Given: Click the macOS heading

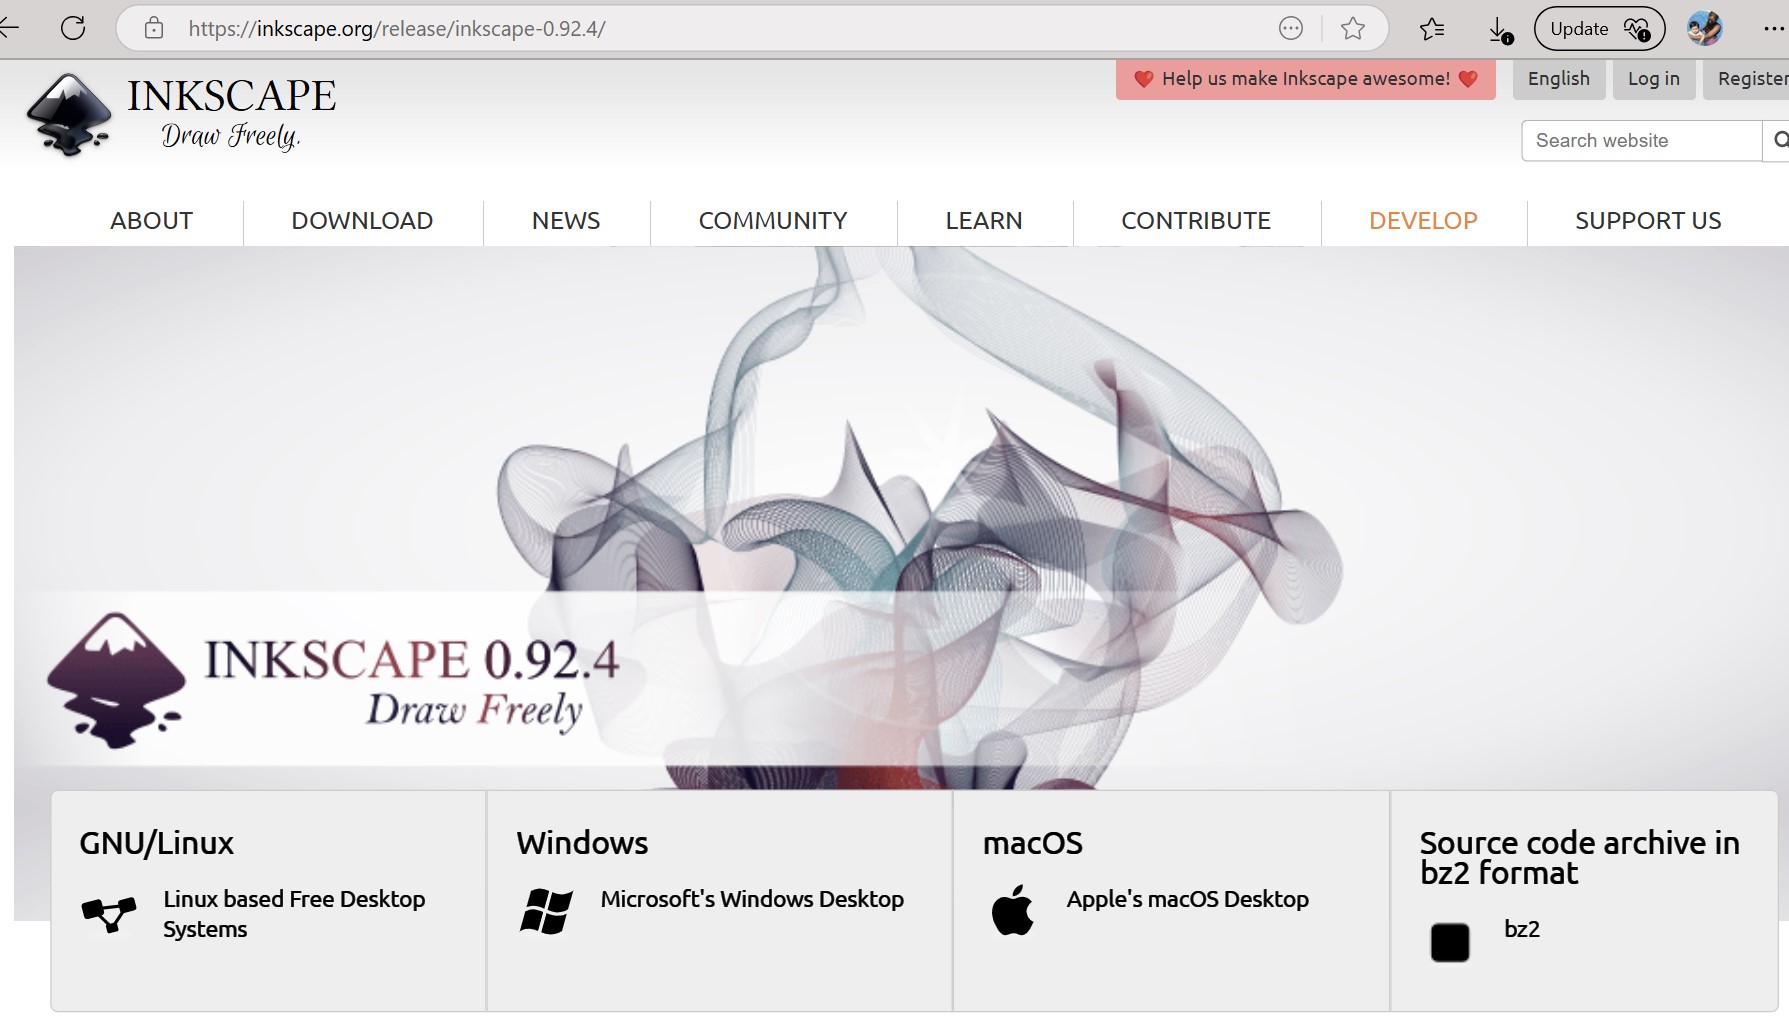Looking at the screenshot, I should point(1033,843).
